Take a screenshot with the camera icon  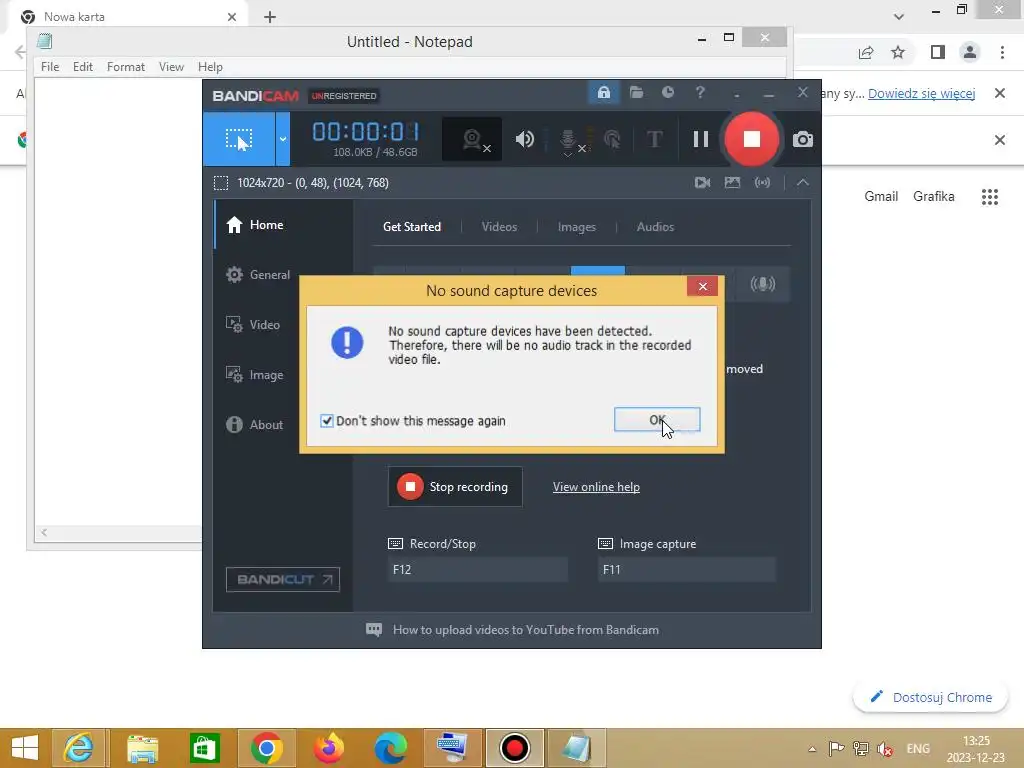tap(803, 139)
